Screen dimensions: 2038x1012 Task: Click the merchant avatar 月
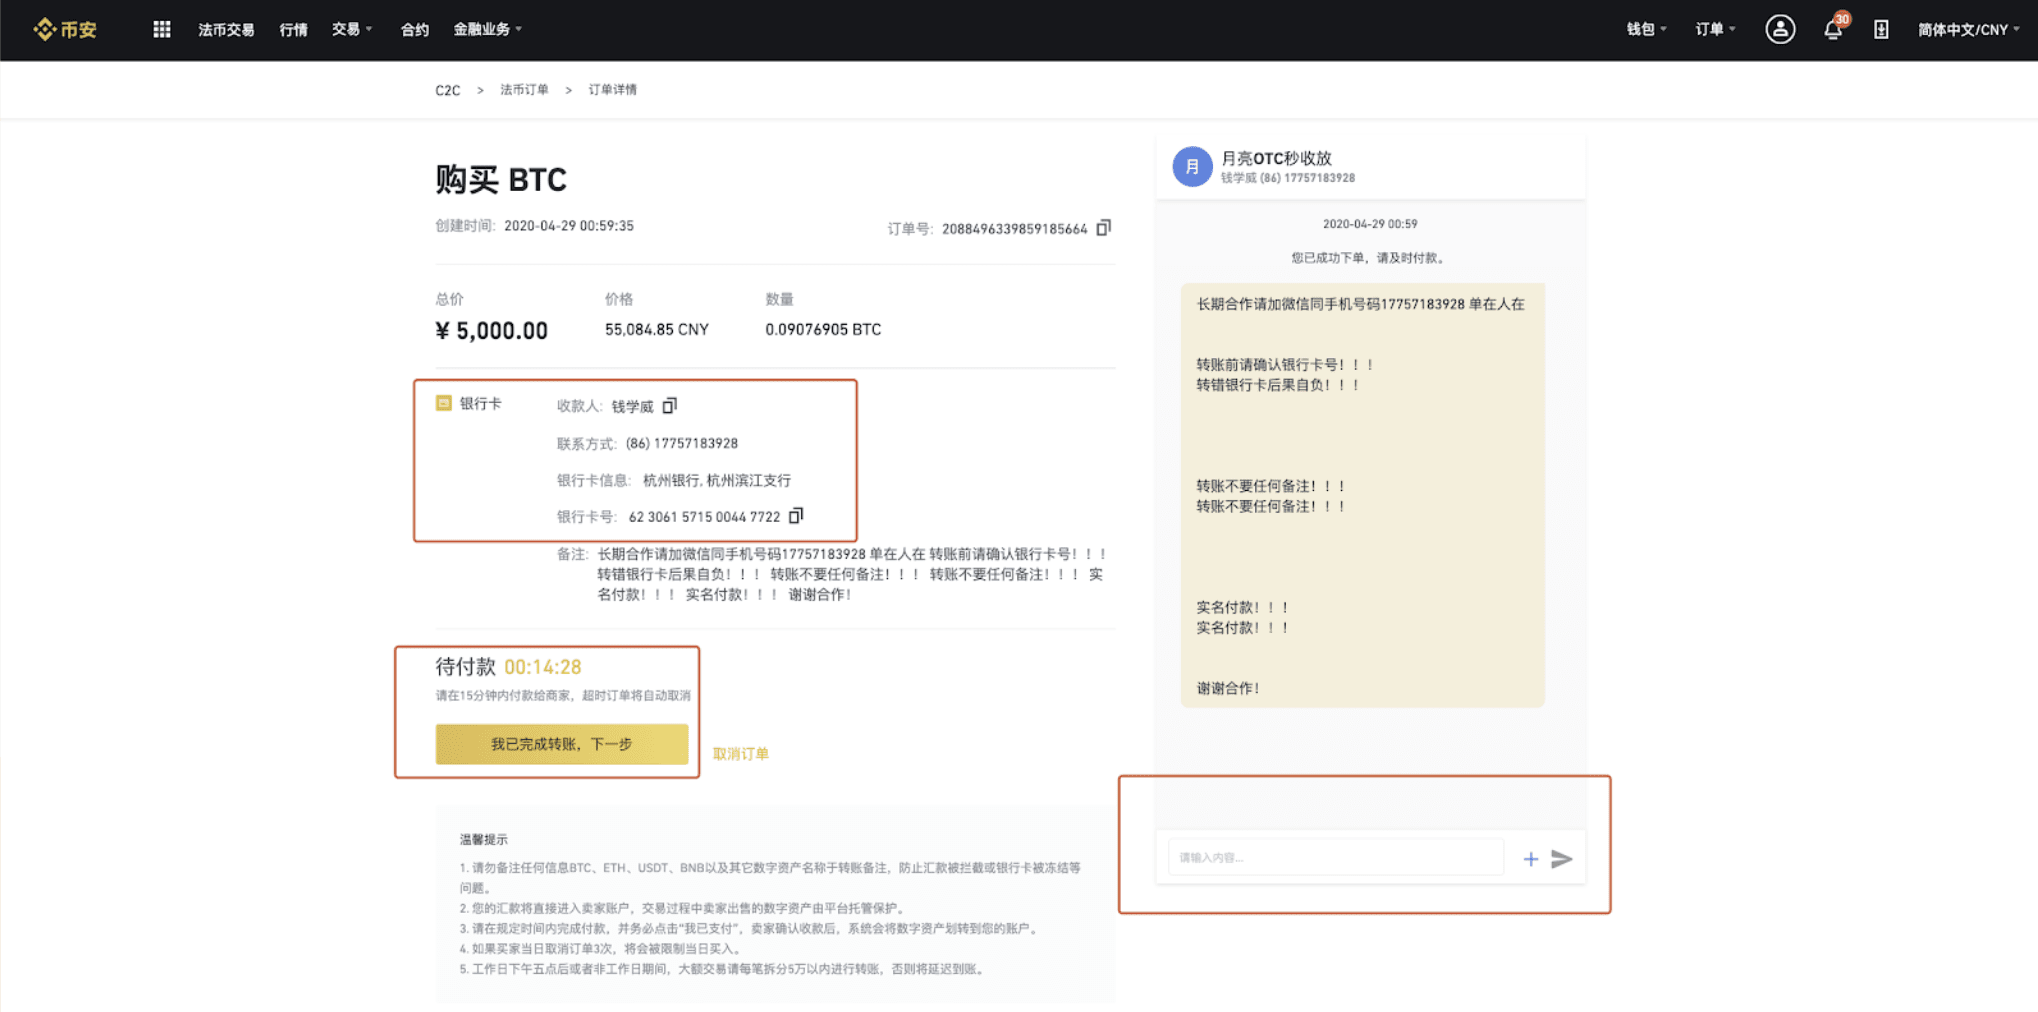(1192, 166)
